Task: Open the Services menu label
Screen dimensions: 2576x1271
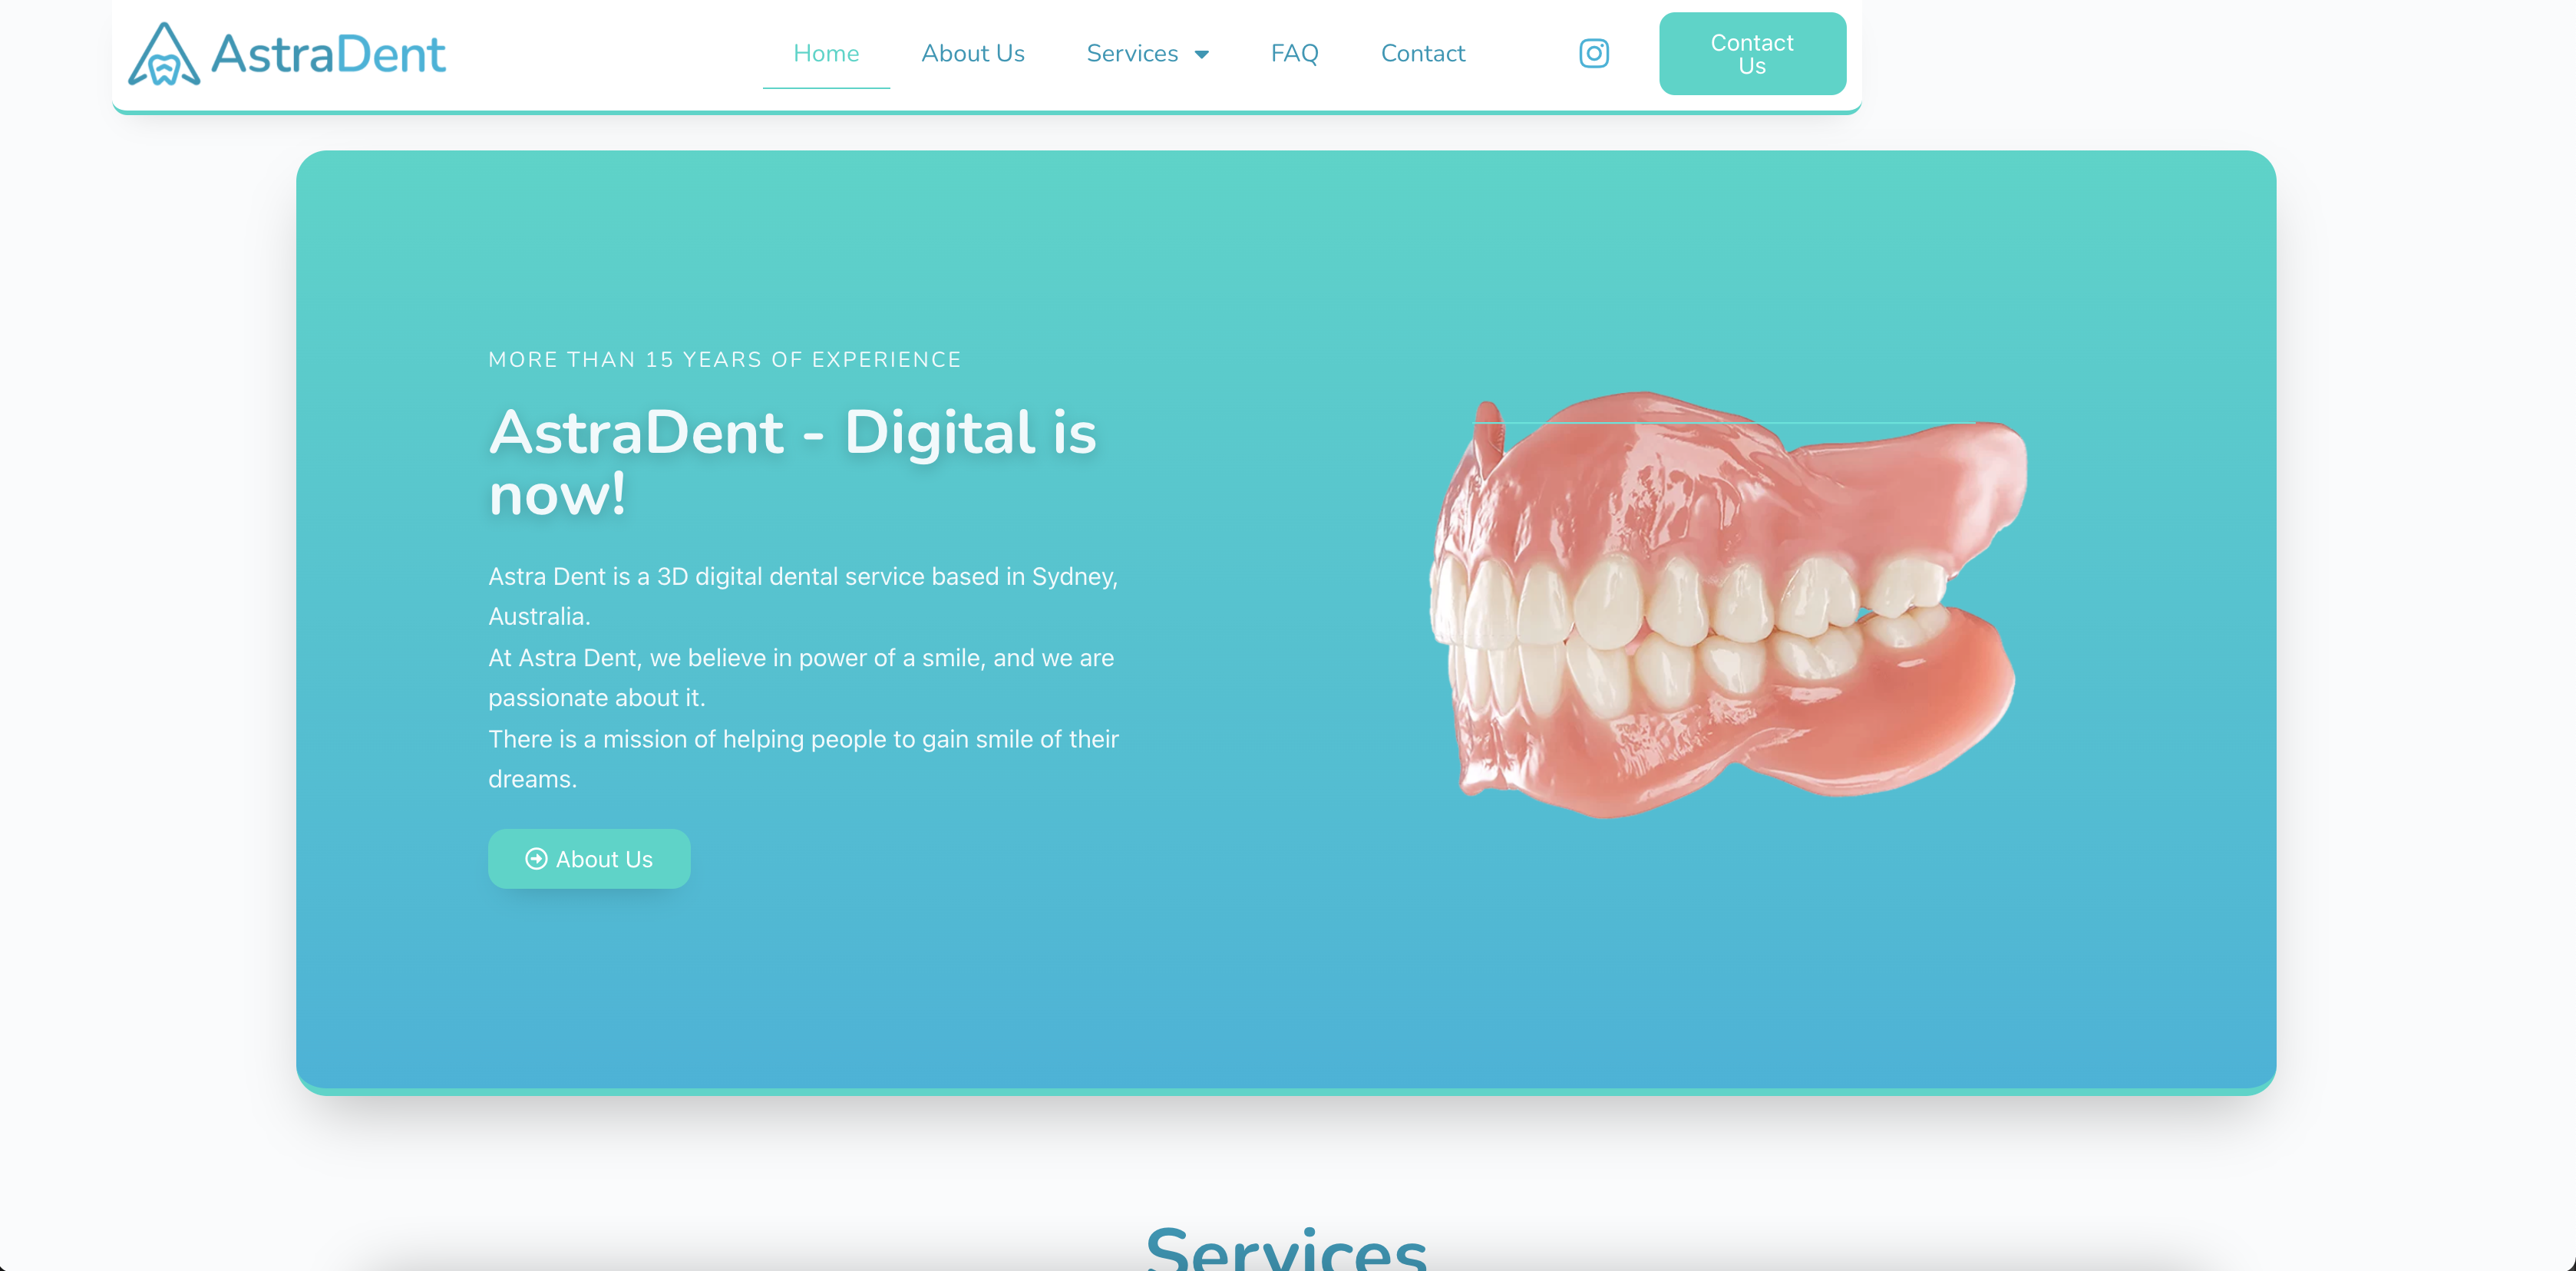Action: click(1132, 53)
